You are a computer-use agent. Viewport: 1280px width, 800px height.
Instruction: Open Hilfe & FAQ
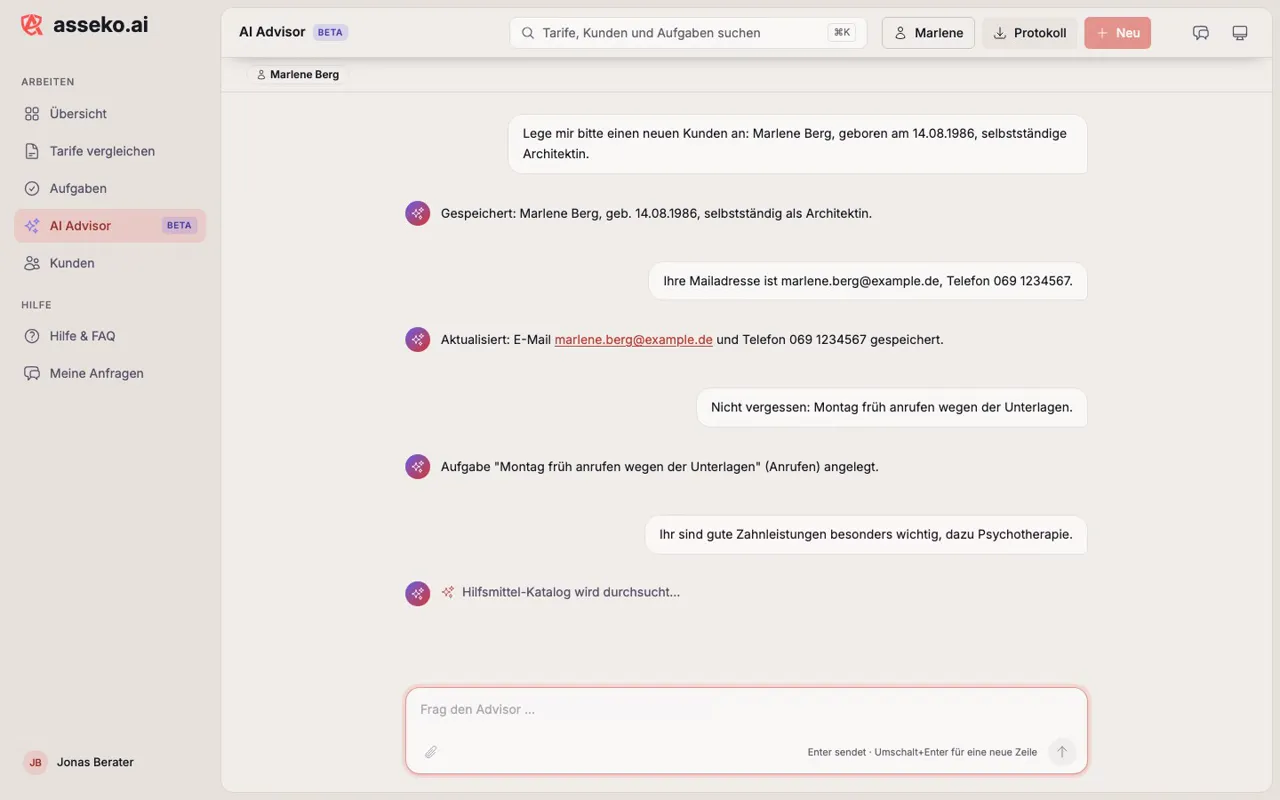point(110,336)
